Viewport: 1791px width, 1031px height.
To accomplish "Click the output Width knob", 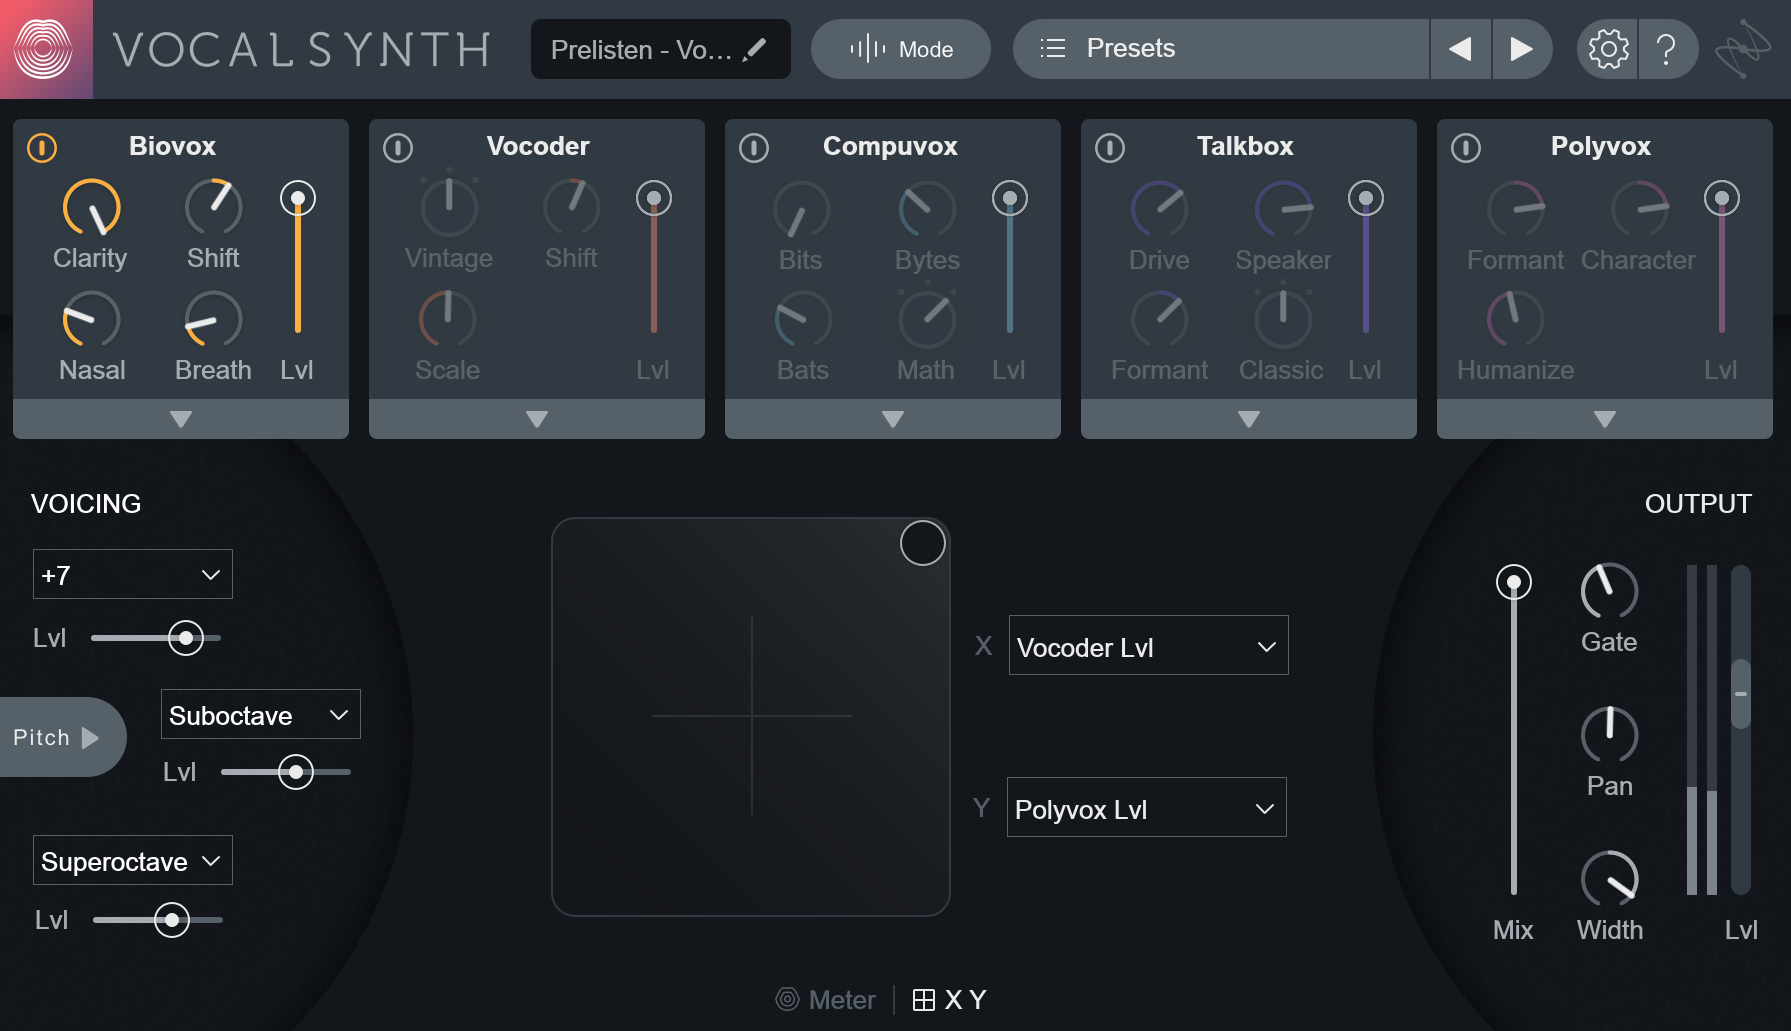I will pos(1610,879).
